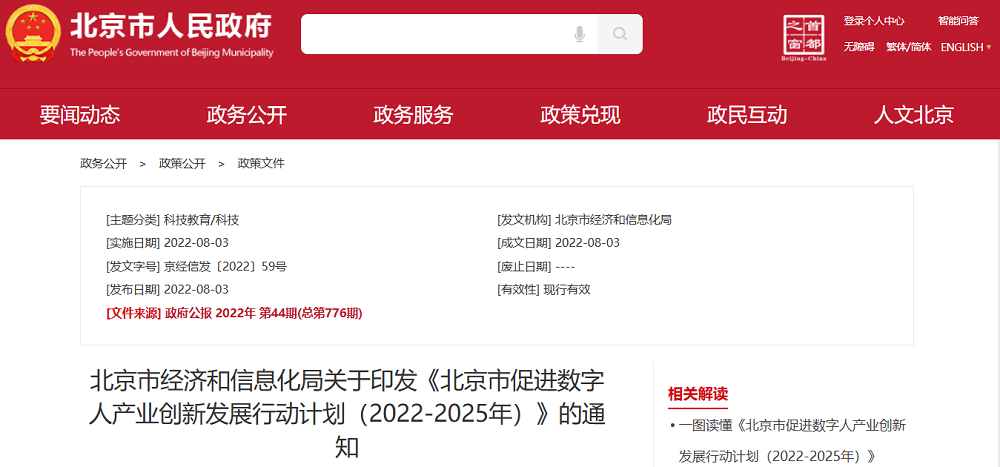Select the 发布日期 2022-08-03 value
This screenshot has width=1000, height=467.
[196, 290]
